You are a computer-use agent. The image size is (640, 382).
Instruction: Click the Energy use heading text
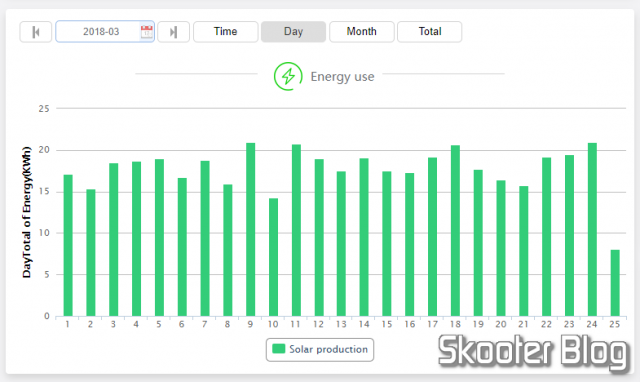pyautogui.click(x=342, y=77)
